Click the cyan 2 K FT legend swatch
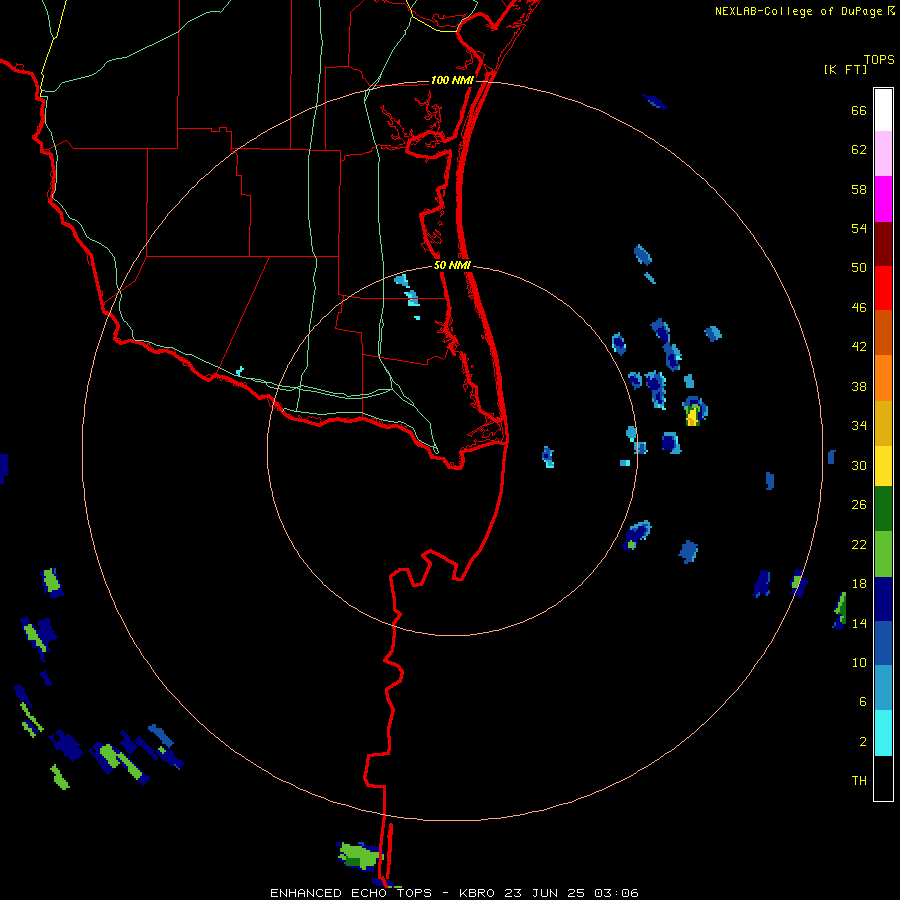 [x=883, y=733]
